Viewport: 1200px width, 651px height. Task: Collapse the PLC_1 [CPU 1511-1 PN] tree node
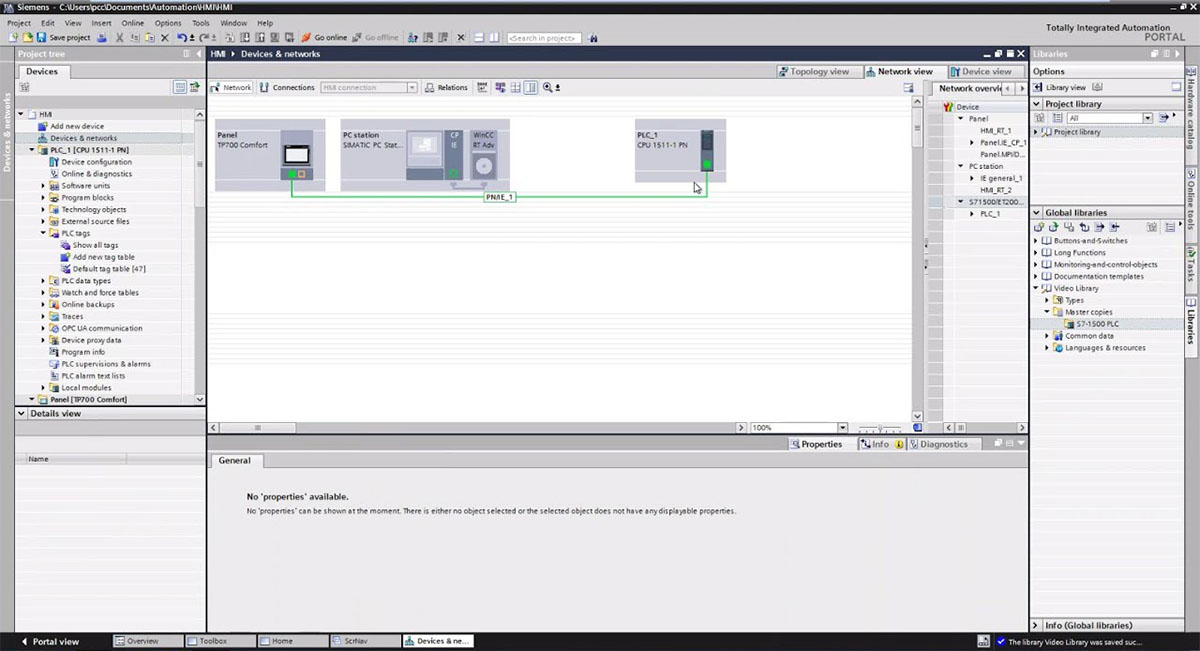click(x=32, y=150)
